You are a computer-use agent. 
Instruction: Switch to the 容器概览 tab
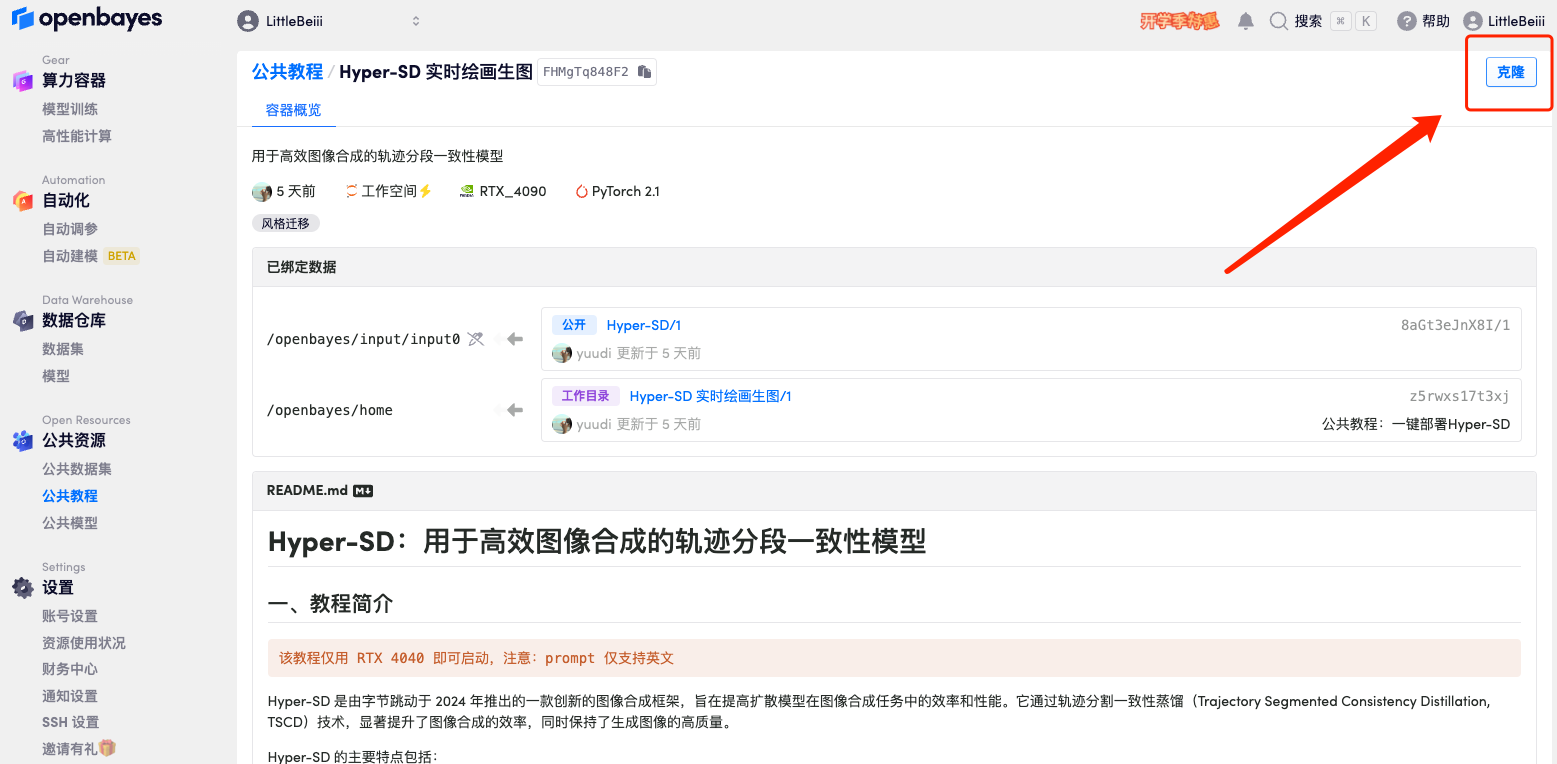[x=293, y=110]
